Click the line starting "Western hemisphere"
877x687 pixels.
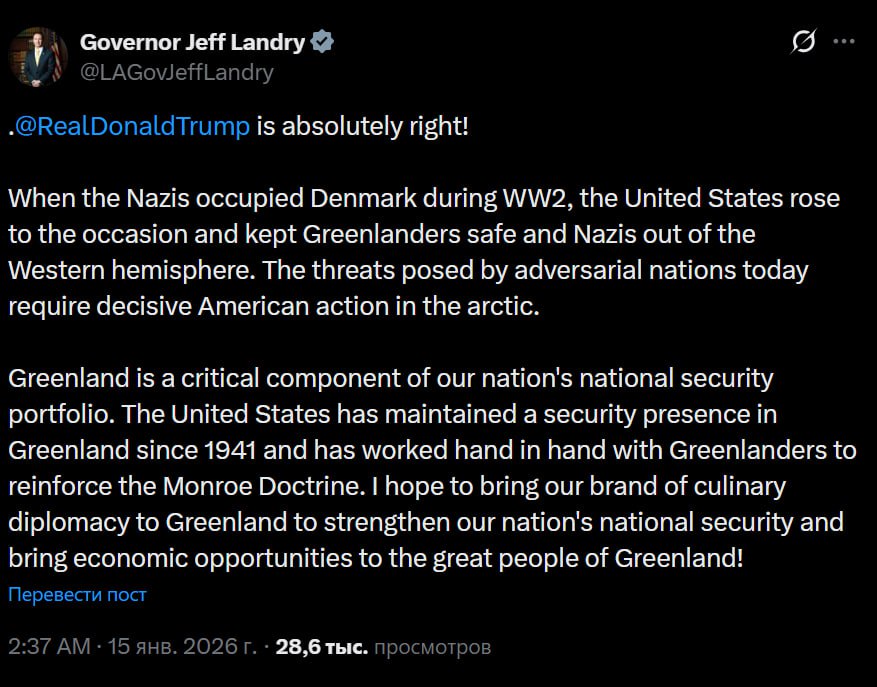coord(407,270)
